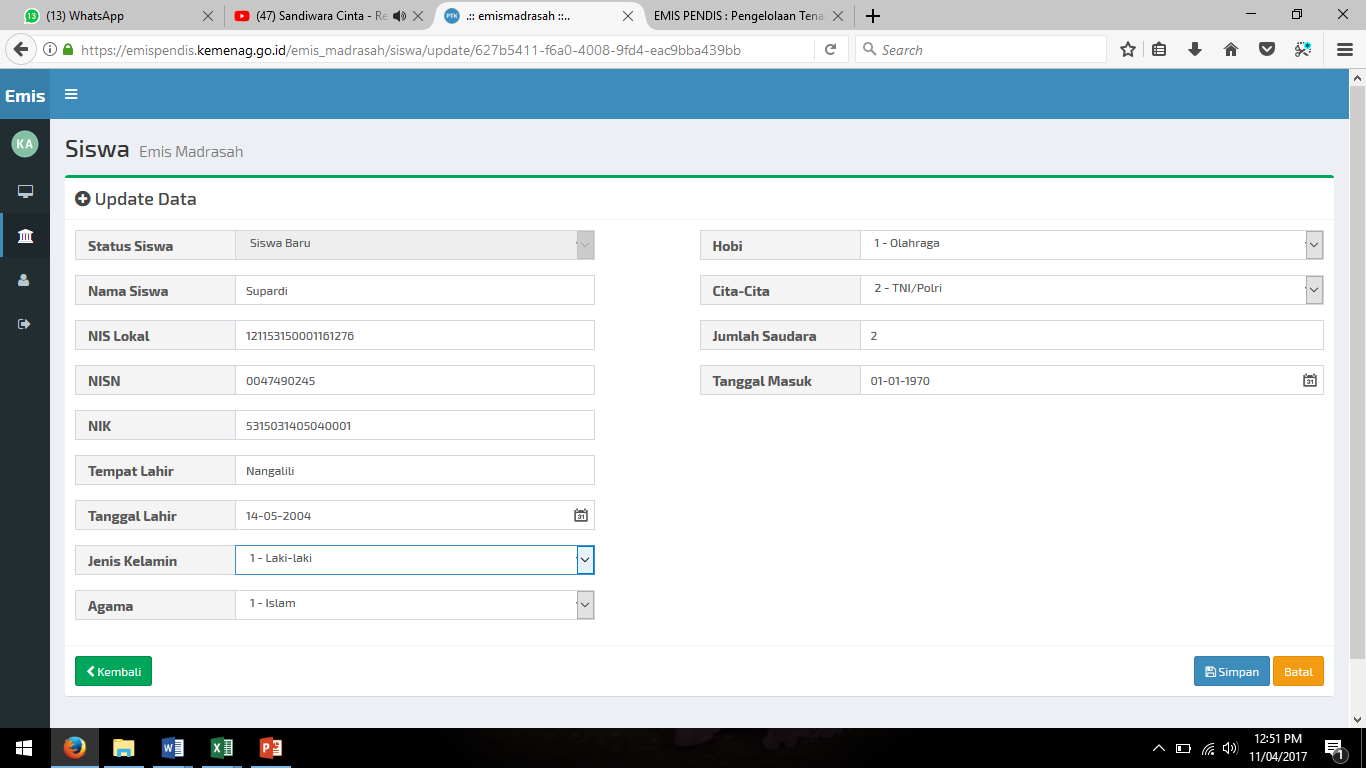This screenshot has height=768, width=1366.
Task: Click the page vertical scrollbar
Action: 1358,370
